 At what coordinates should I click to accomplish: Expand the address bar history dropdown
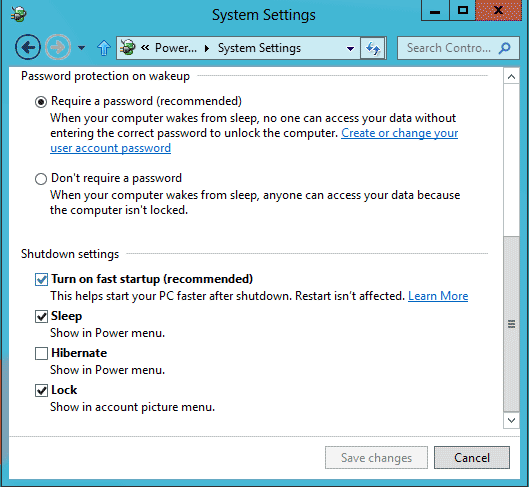[351, 49]
